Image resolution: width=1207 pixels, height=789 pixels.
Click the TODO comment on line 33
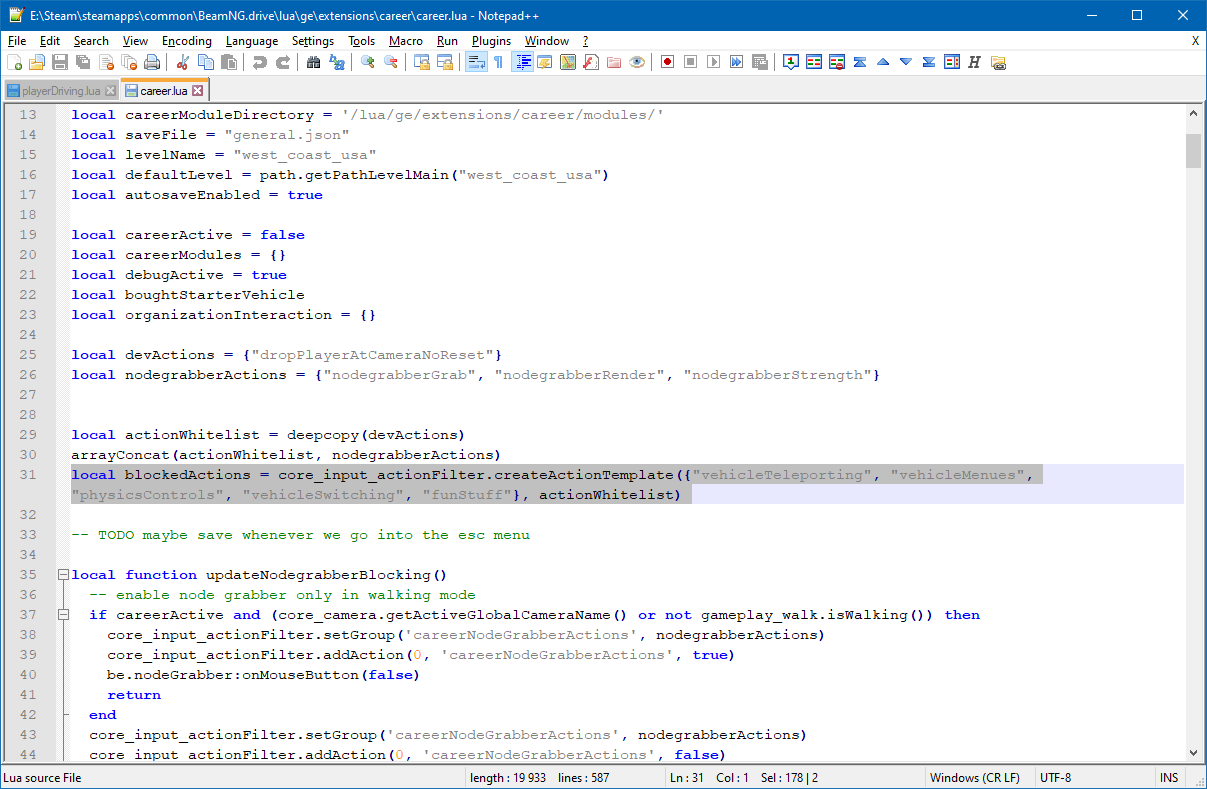pos(301,535)
